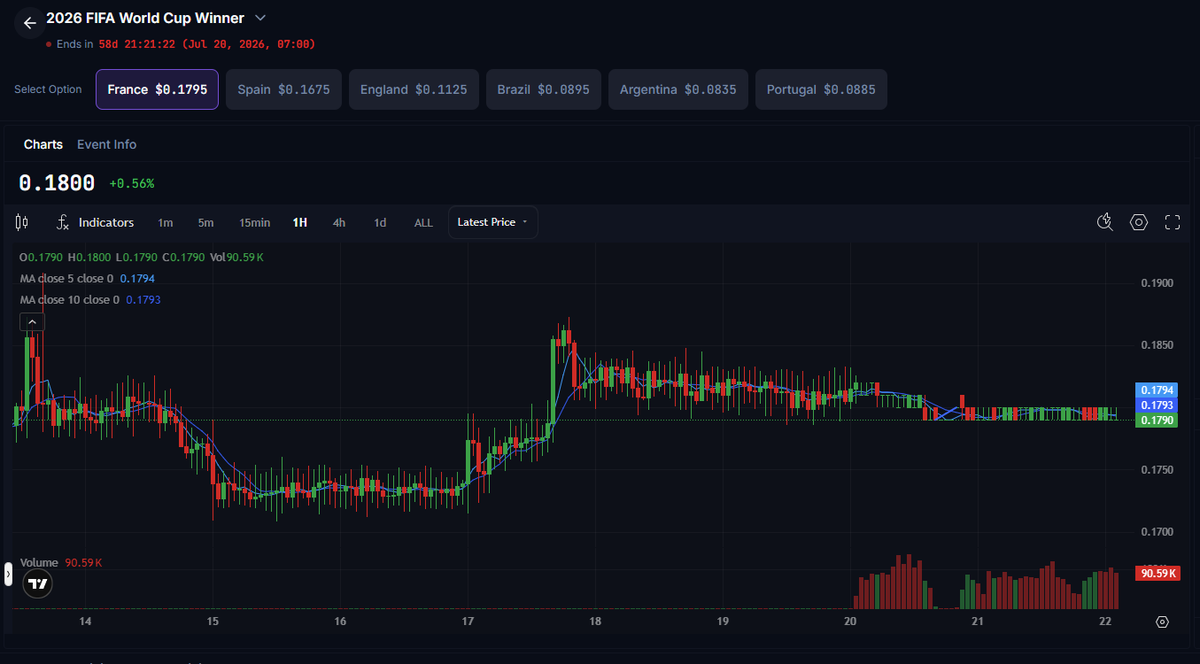
Task: Click date 21 on the time axis
Action: [x=977, y=621]
